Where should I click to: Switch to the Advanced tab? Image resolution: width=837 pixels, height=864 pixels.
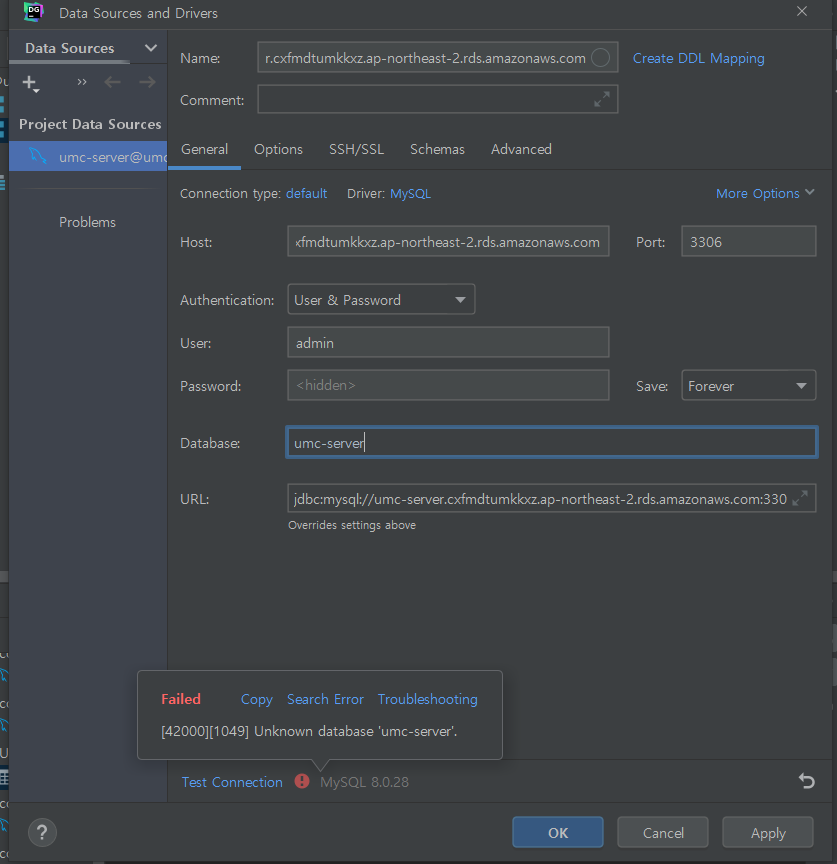(x=521, y=149)
